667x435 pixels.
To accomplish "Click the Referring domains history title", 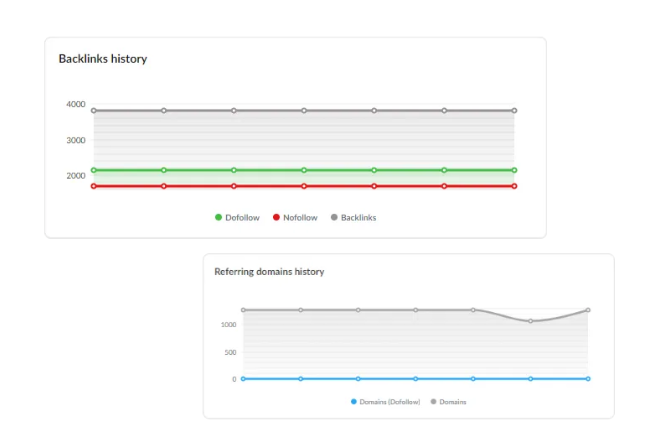I will point(269,272).
